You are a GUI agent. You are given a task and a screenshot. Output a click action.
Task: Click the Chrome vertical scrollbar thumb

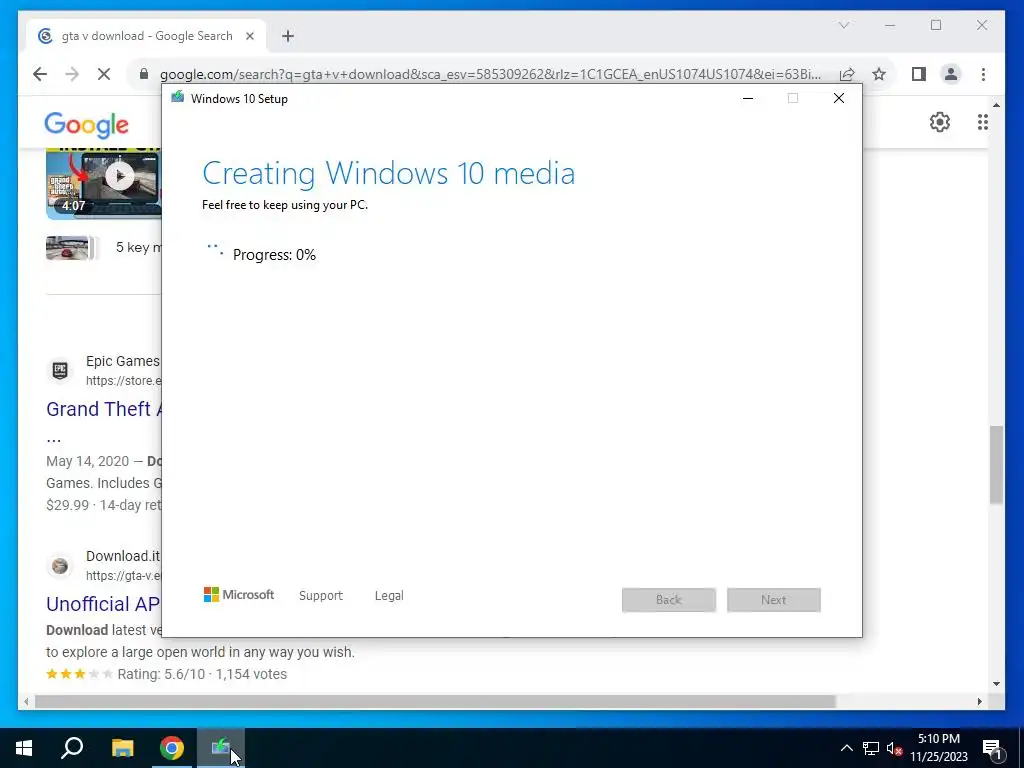tap(996, 464)
